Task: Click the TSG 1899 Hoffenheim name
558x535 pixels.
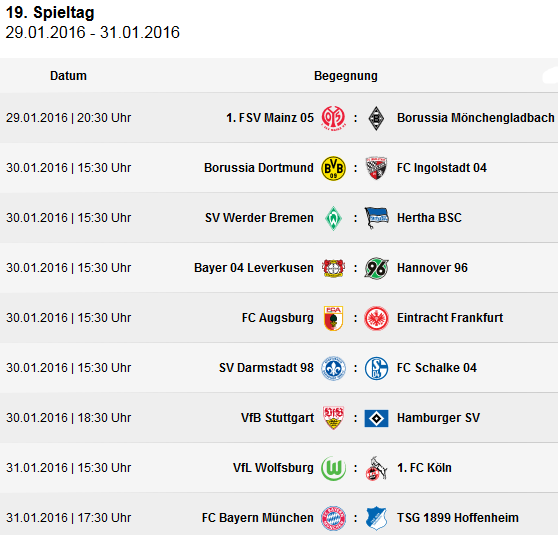Action: [x=458, y=518]
